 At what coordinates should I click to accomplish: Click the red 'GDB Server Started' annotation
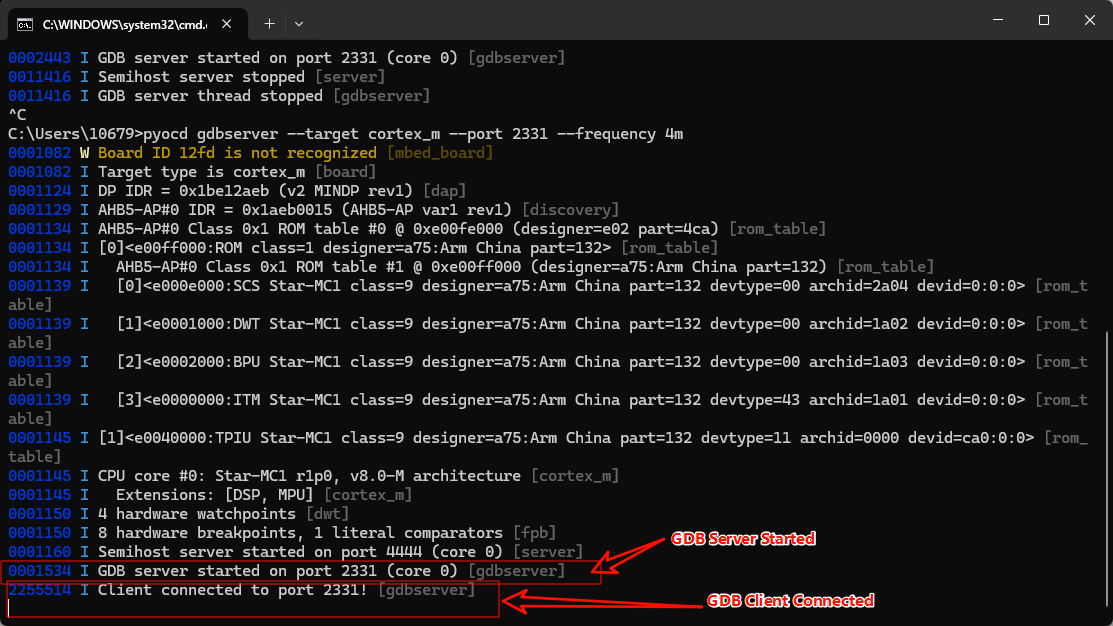click(x=743, y=539)
